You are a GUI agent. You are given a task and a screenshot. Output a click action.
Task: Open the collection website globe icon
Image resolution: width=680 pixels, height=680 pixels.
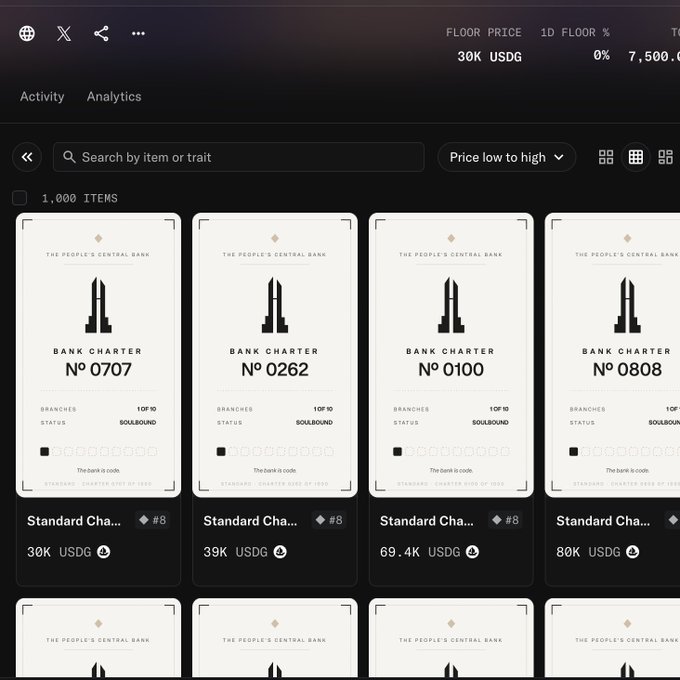click(x=27, y=33)
